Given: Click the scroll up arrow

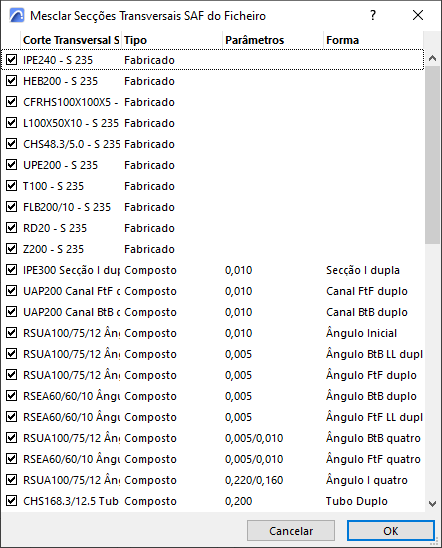Looking at the screenshot, I should point(433,58).
